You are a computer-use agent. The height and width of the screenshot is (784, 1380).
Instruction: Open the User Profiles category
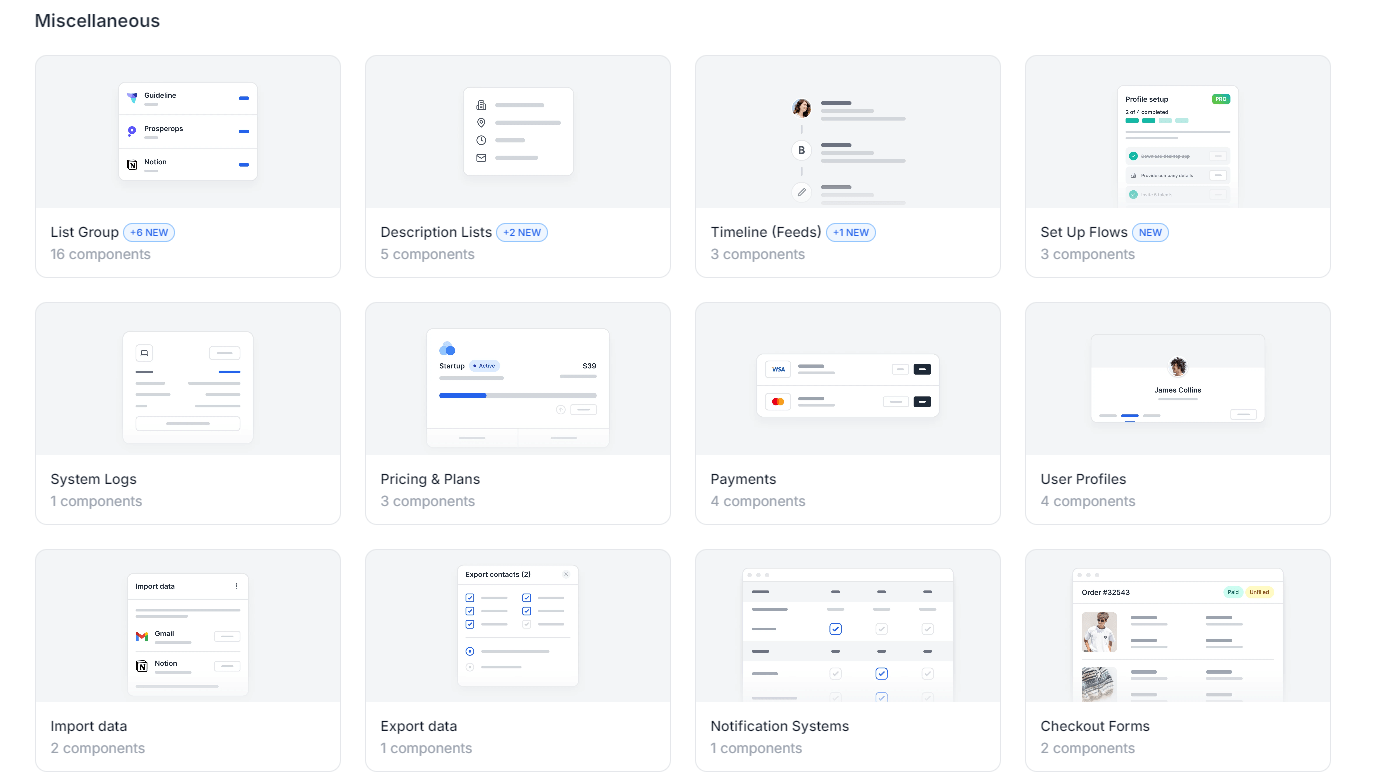1083,479
